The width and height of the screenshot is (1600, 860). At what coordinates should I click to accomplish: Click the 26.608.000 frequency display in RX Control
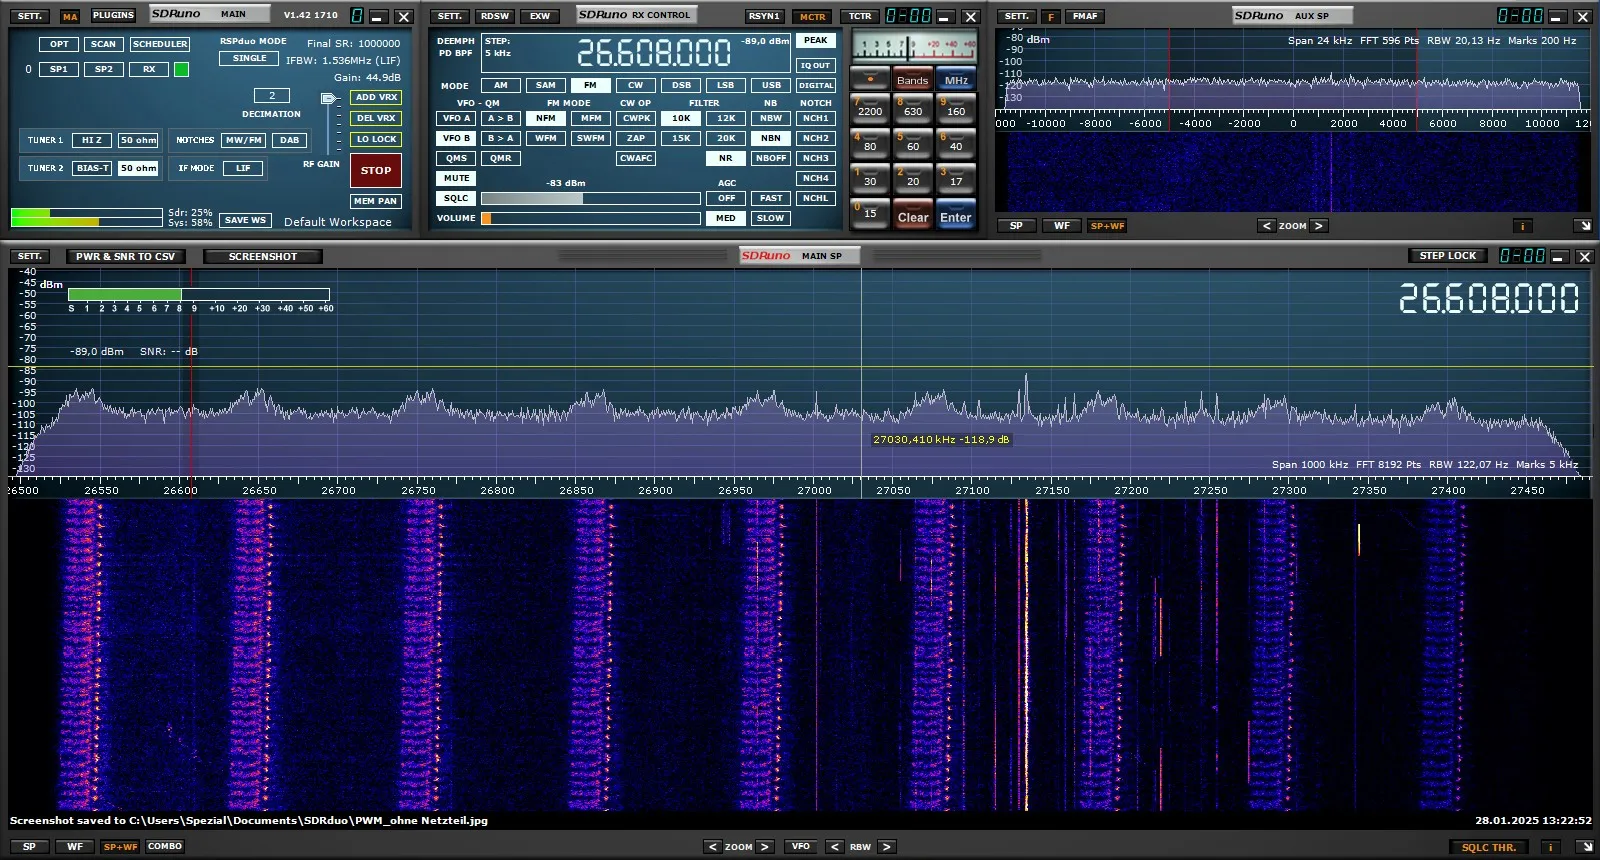click(654, 52)
